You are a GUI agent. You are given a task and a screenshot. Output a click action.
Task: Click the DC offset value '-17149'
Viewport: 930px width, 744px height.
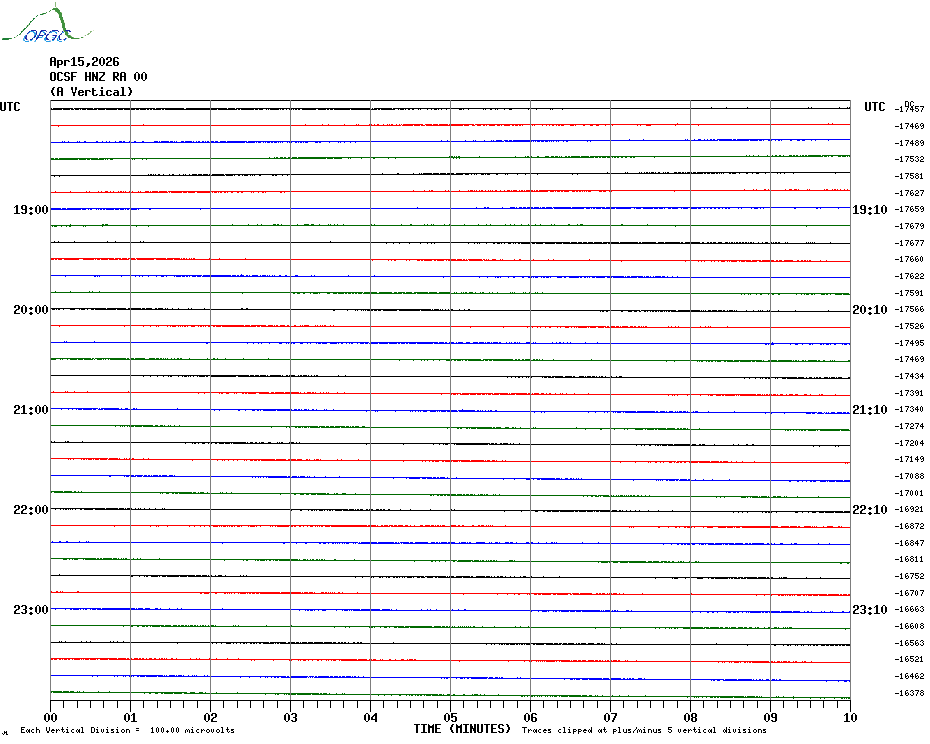(x=910, y=459)
